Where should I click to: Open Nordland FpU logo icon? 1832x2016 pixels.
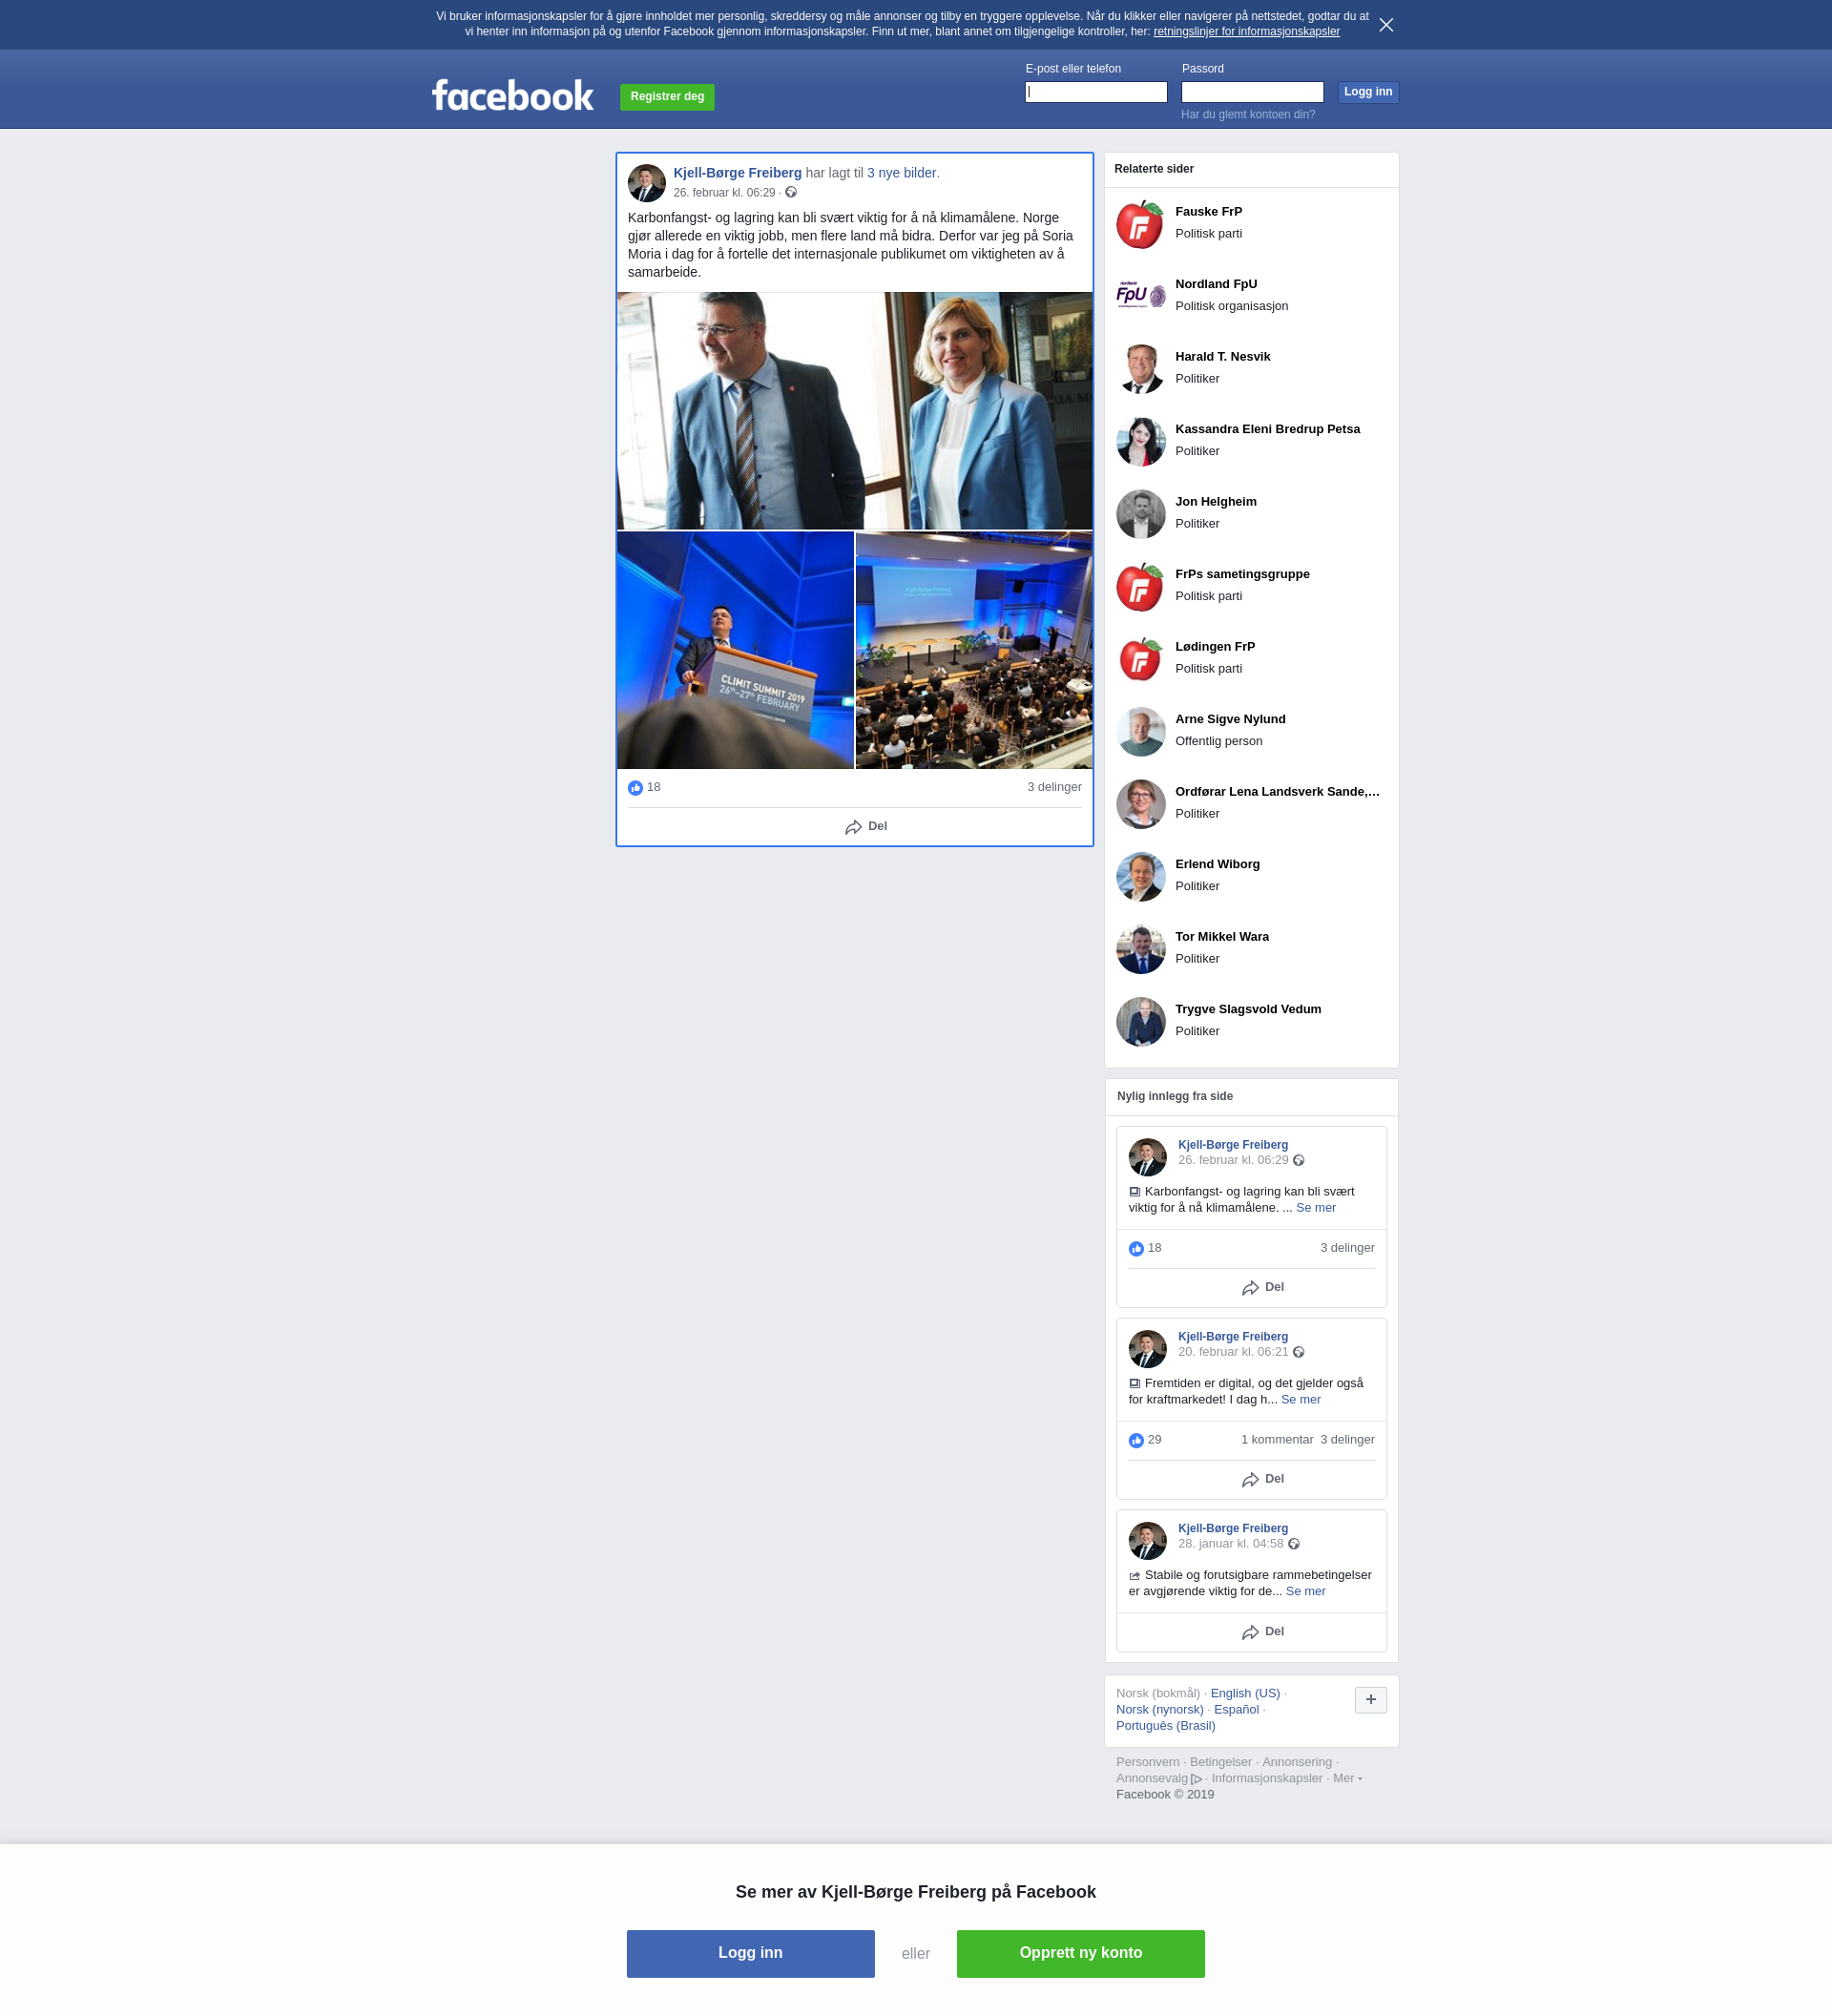[x=1140, y=296]
